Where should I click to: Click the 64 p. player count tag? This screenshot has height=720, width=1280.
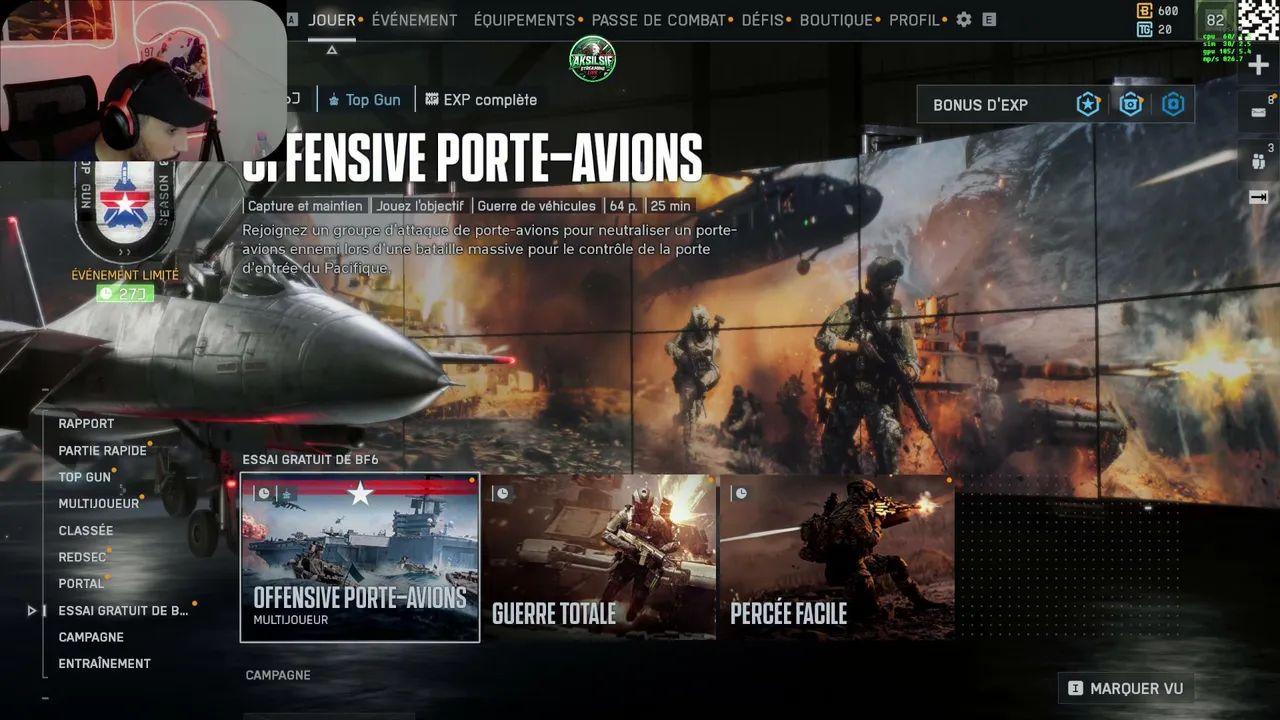pos(624,206)
